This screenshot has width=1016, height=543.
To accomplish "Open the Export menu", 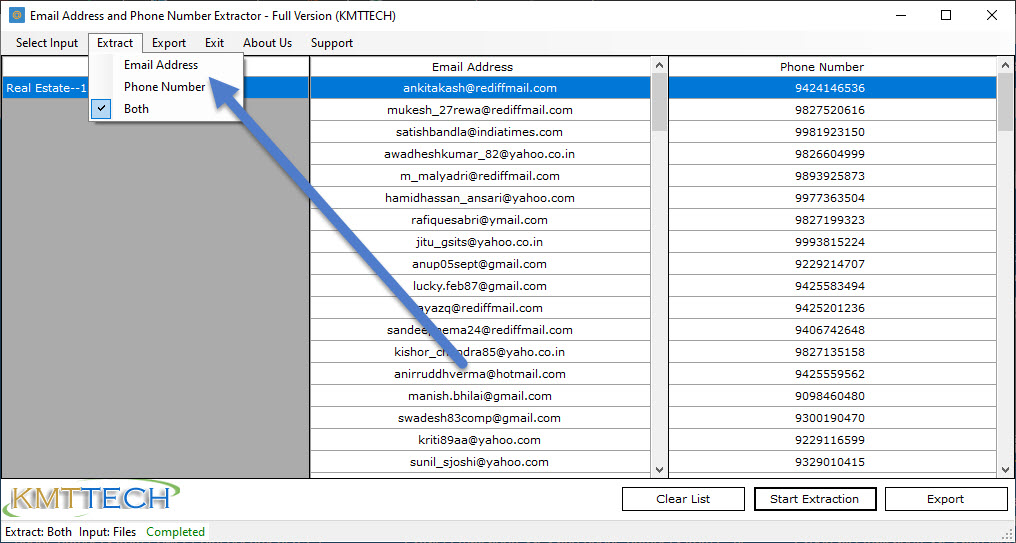I will tap(169, 43).
